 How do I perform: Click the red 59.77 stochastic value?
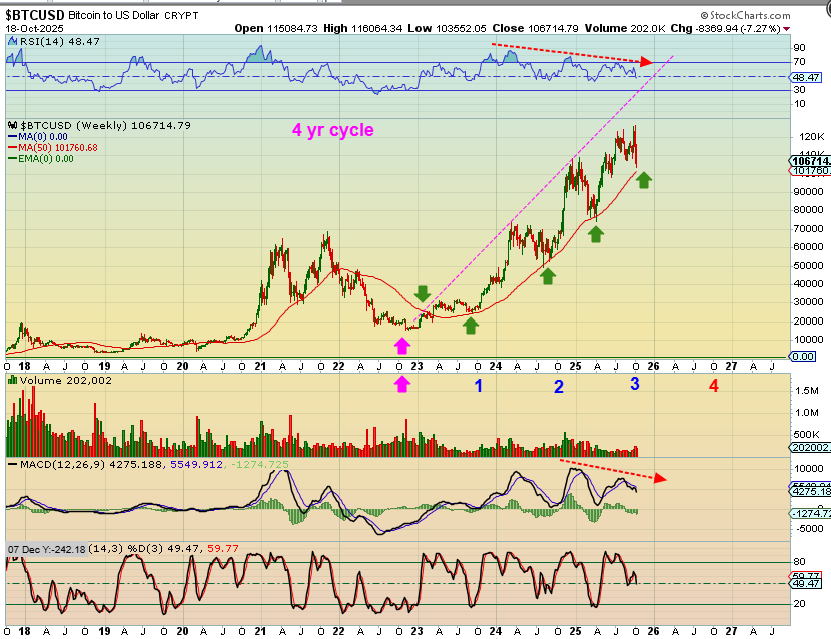[223, 549]
